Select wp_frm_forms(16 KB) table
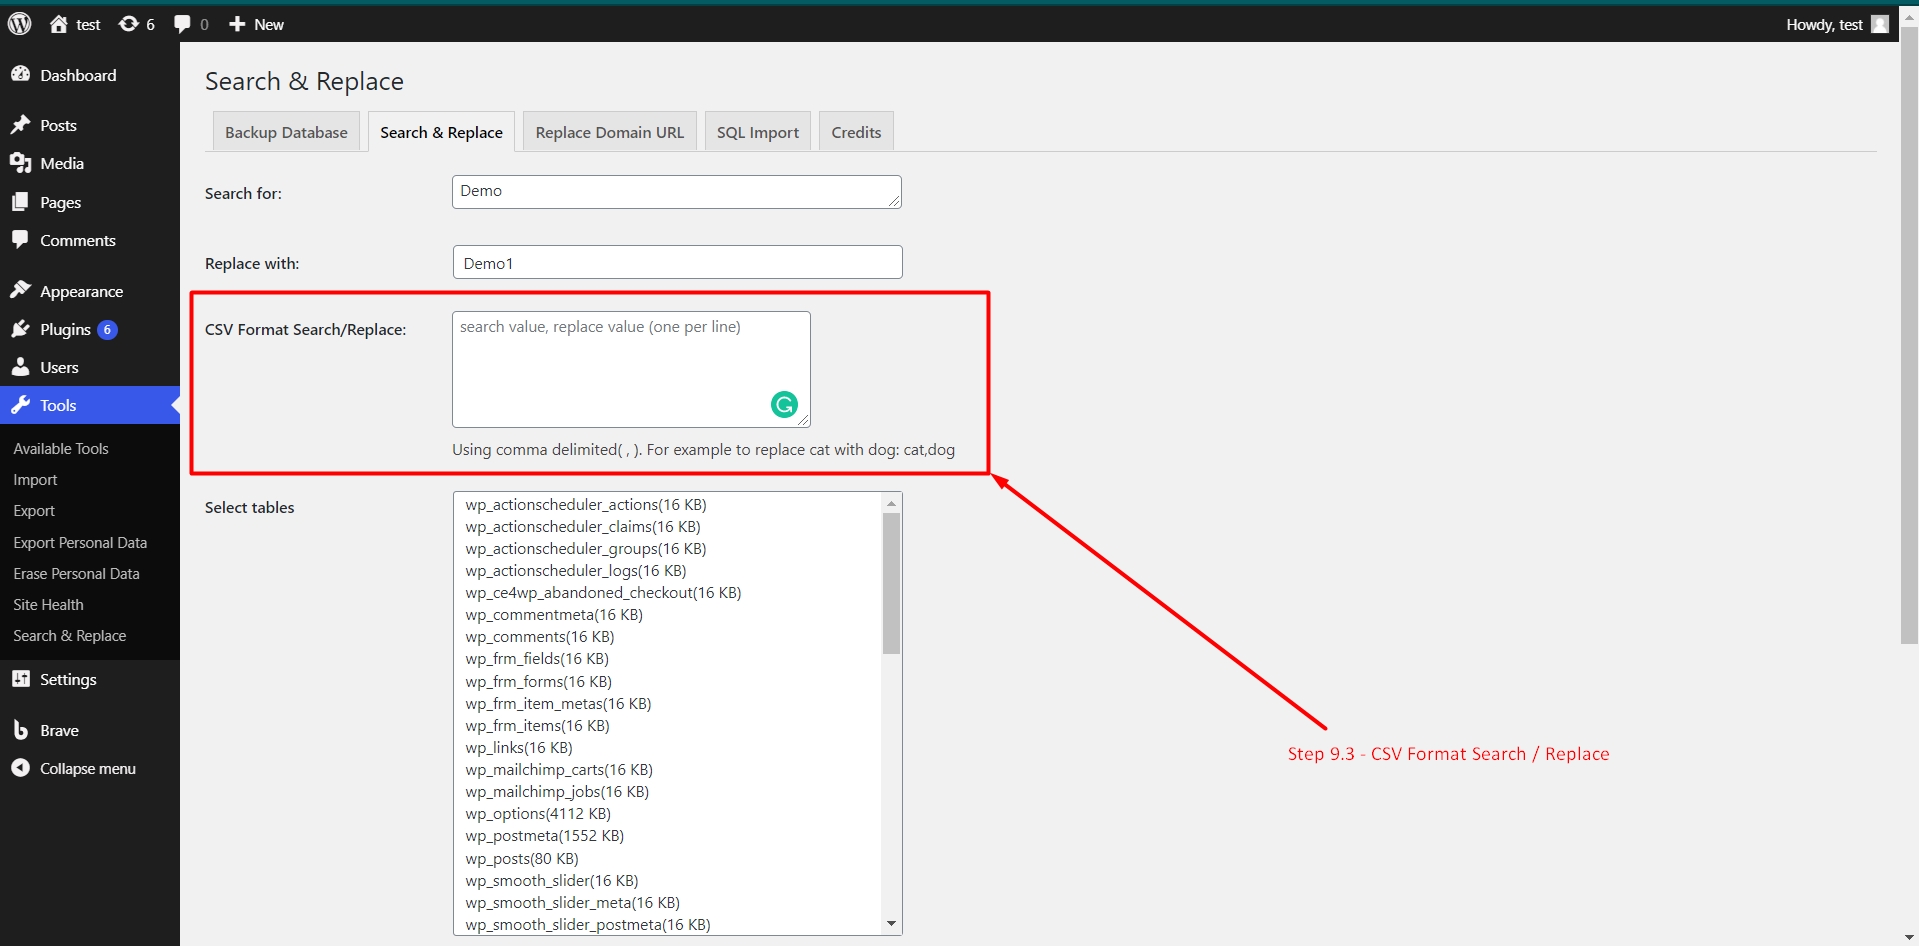1919x946 pixels. (538, 682)
